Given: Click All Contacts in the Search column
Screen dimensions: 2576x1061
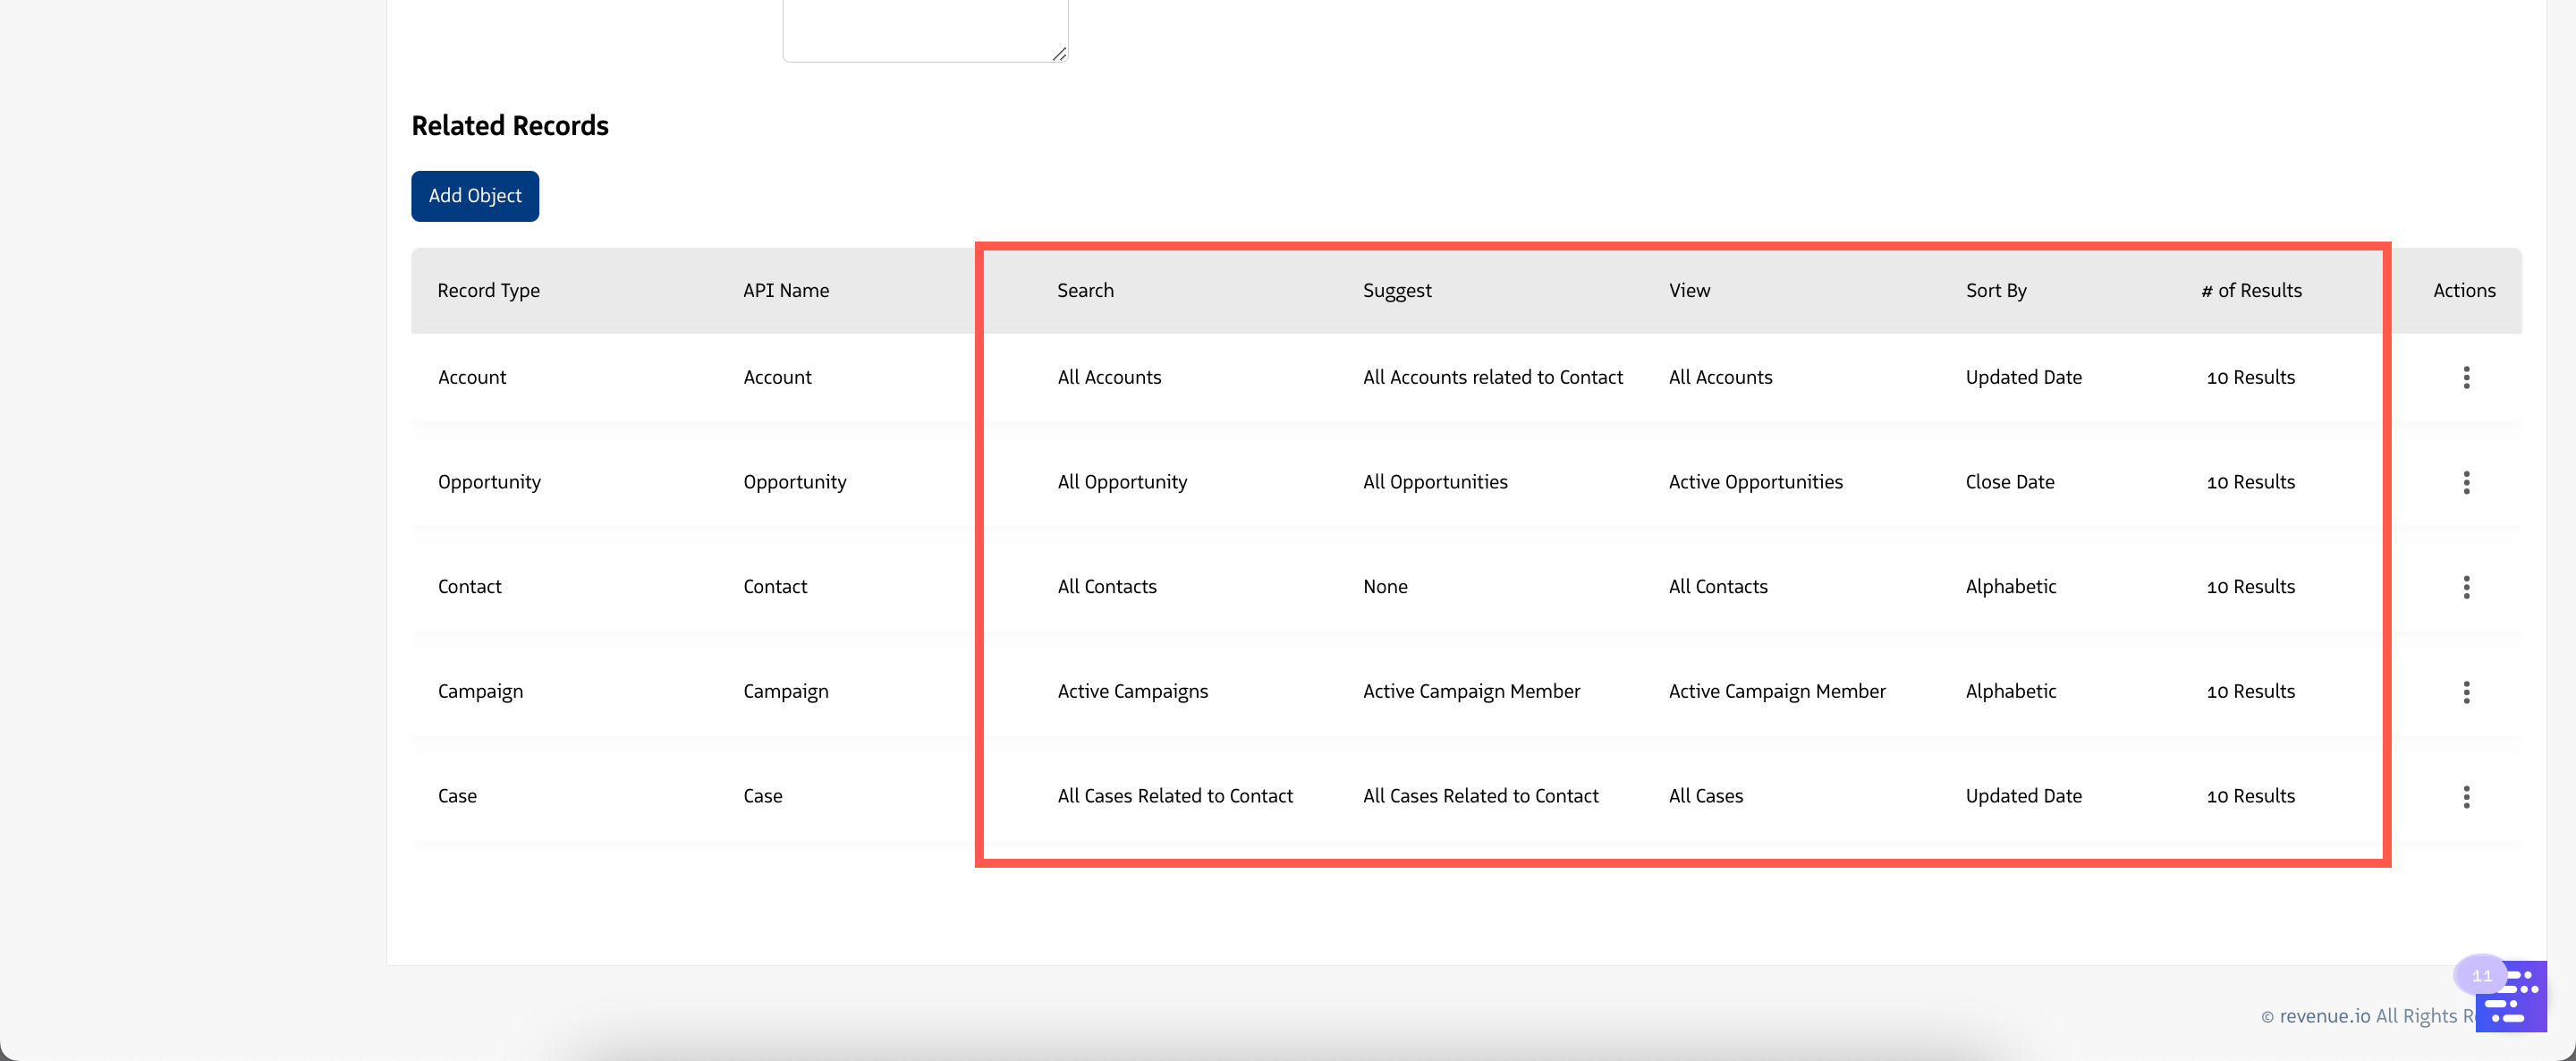Looking at the screenshot, I should pos(1107,587).
